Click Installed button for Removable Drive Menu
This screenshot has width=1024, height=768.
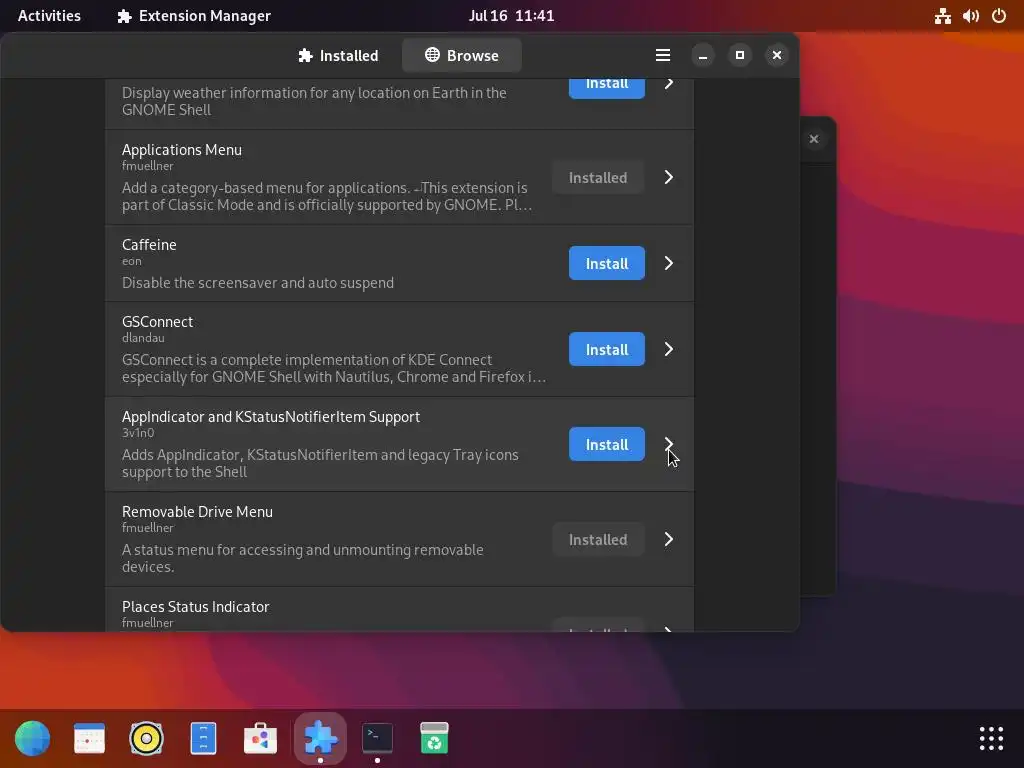pos(598,539)
